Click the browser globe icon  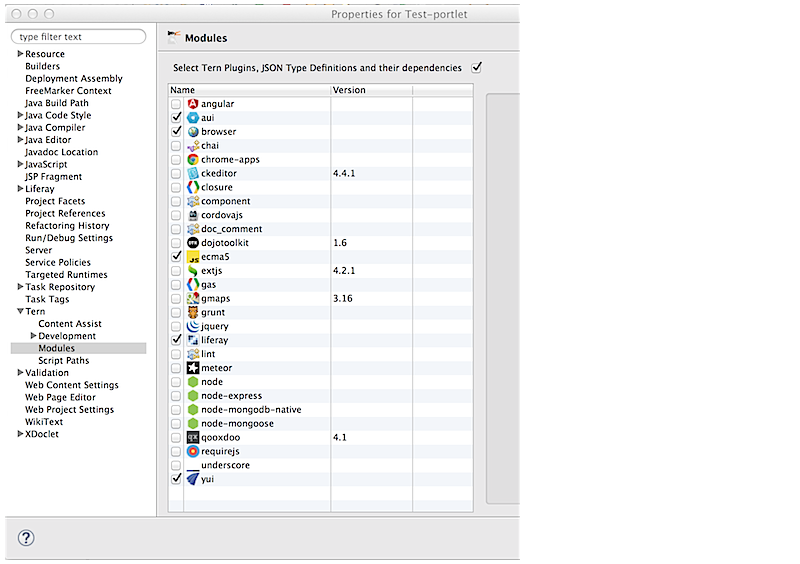pyautogui.click(x=193, y=132)
